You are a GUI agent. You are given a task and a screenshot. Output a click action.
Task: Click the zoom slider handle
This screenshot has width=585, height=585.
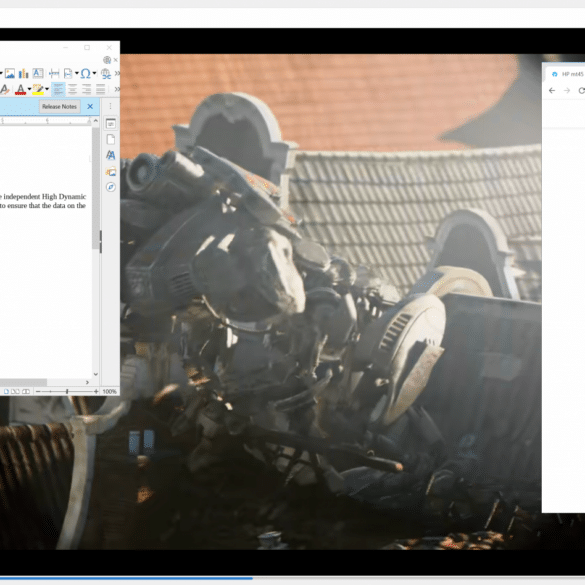[x=67, y=391]
